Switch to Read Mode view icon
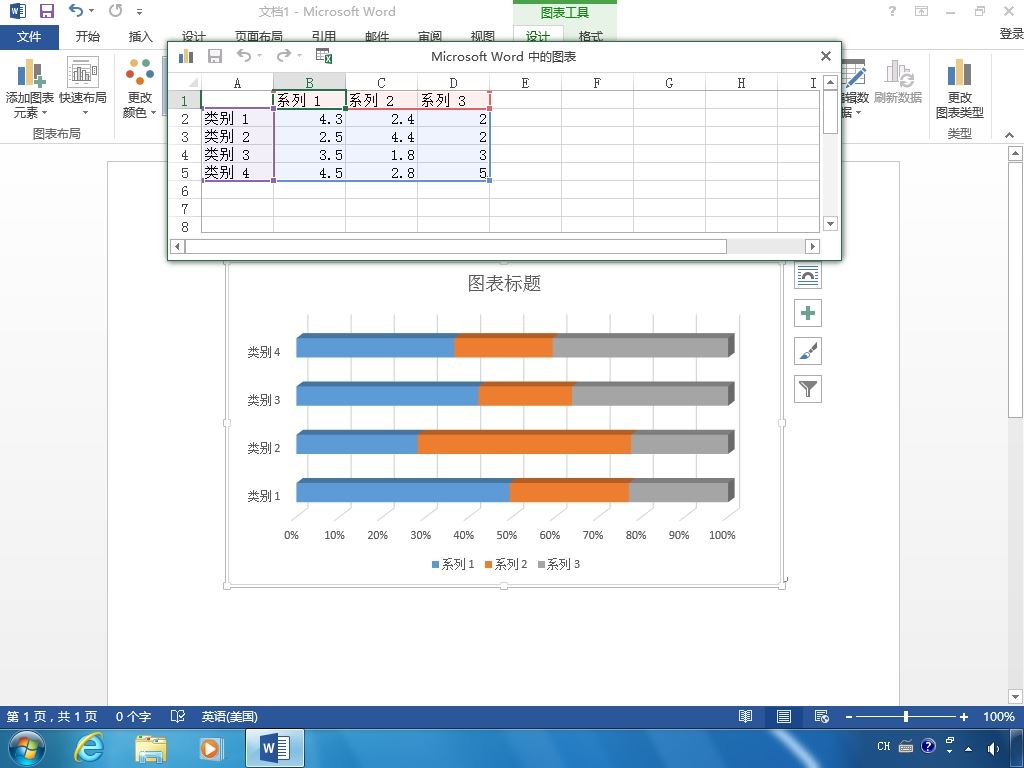This screenshot has width=1024, height=768. coord(745,716)
